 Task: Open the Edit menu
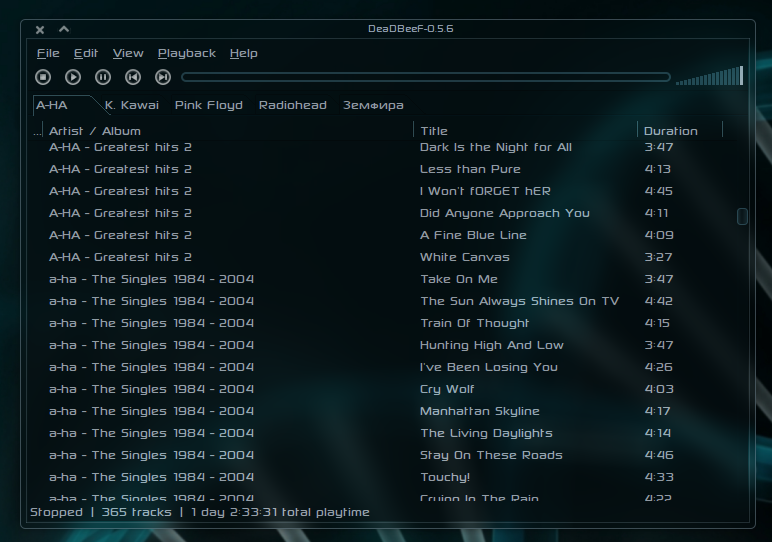coord(86,53)
